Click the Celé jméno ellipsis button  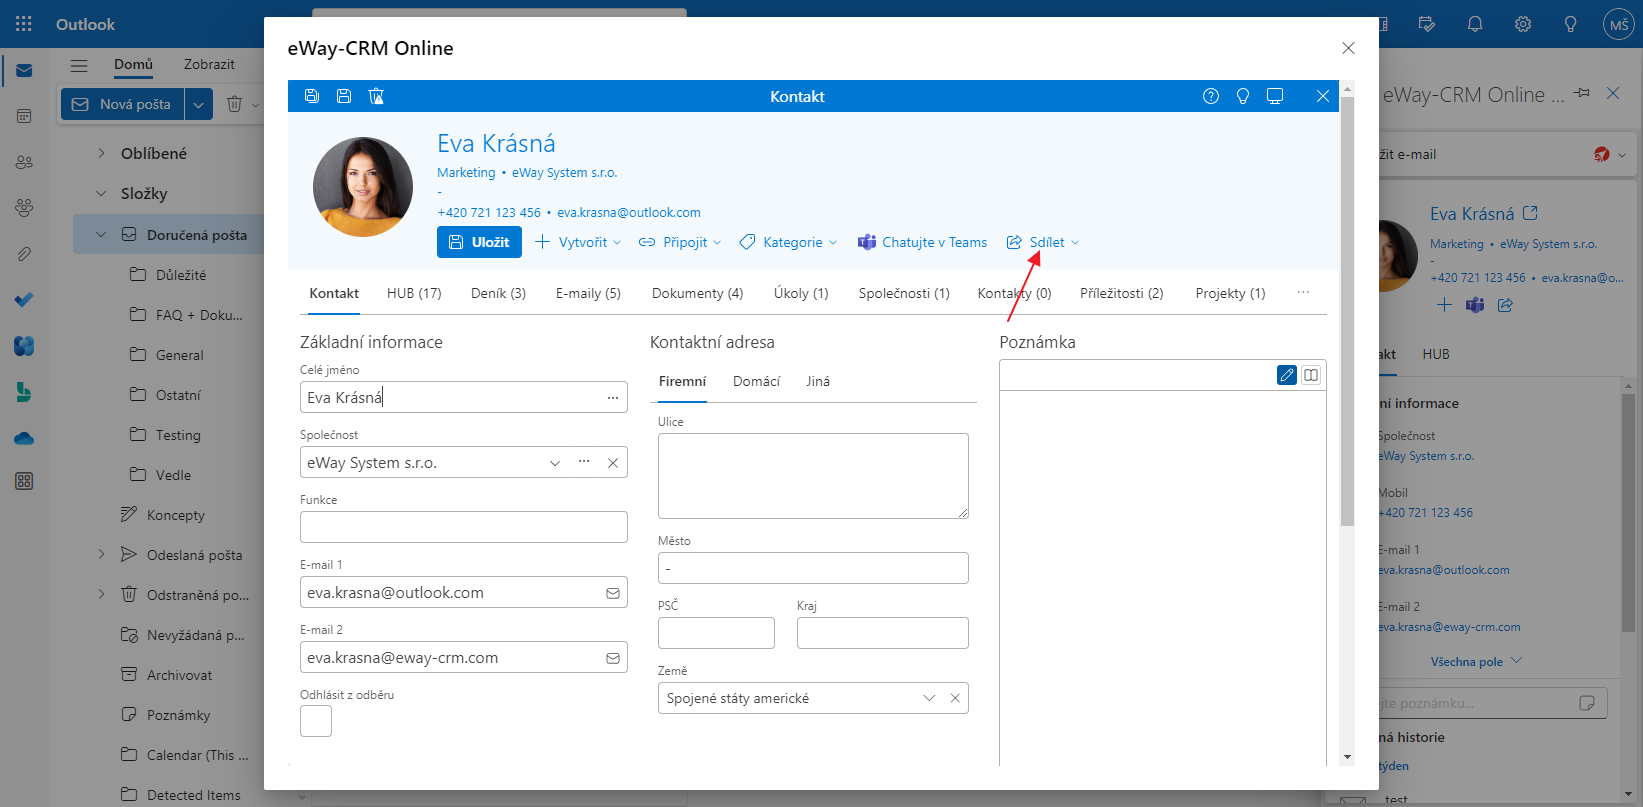(613, 398)
